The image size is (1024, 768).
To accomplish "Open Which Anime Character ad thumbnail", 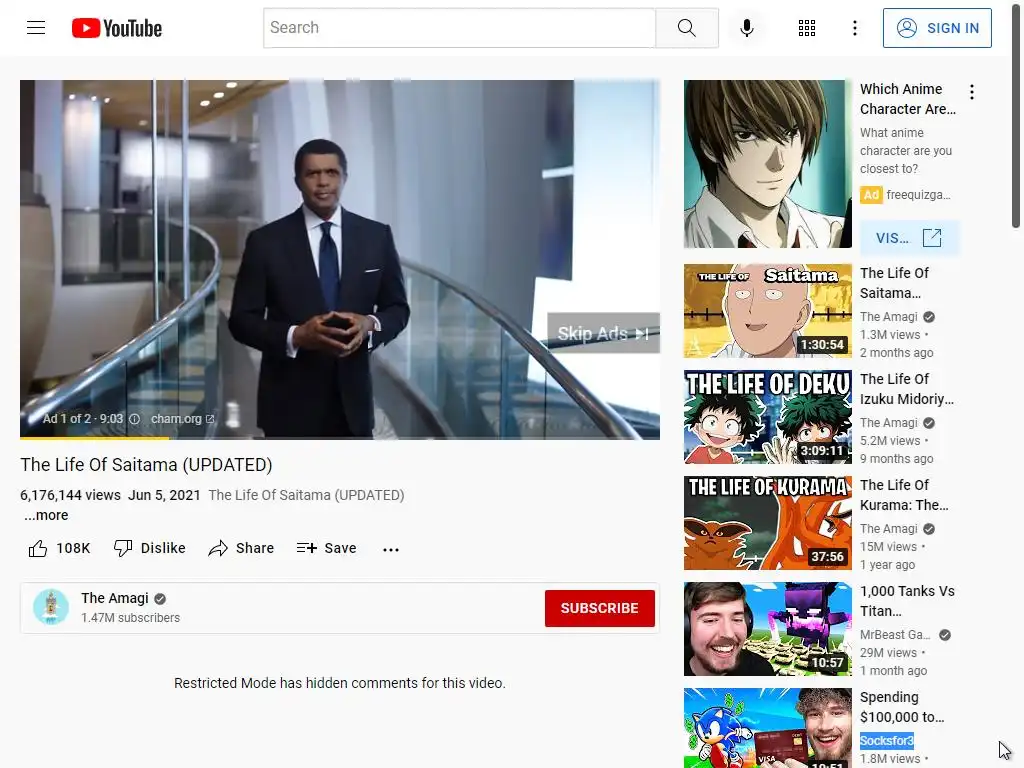I will click(x=767, y=164).
